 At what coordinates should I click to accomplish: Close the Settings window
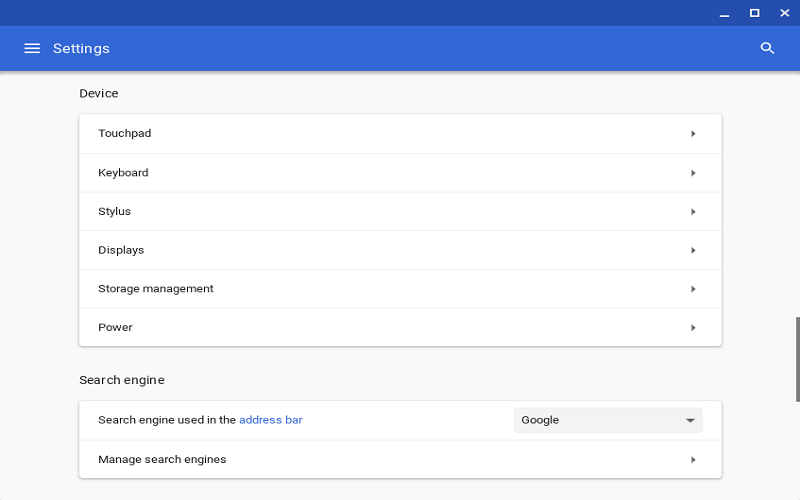click(785, 13)
